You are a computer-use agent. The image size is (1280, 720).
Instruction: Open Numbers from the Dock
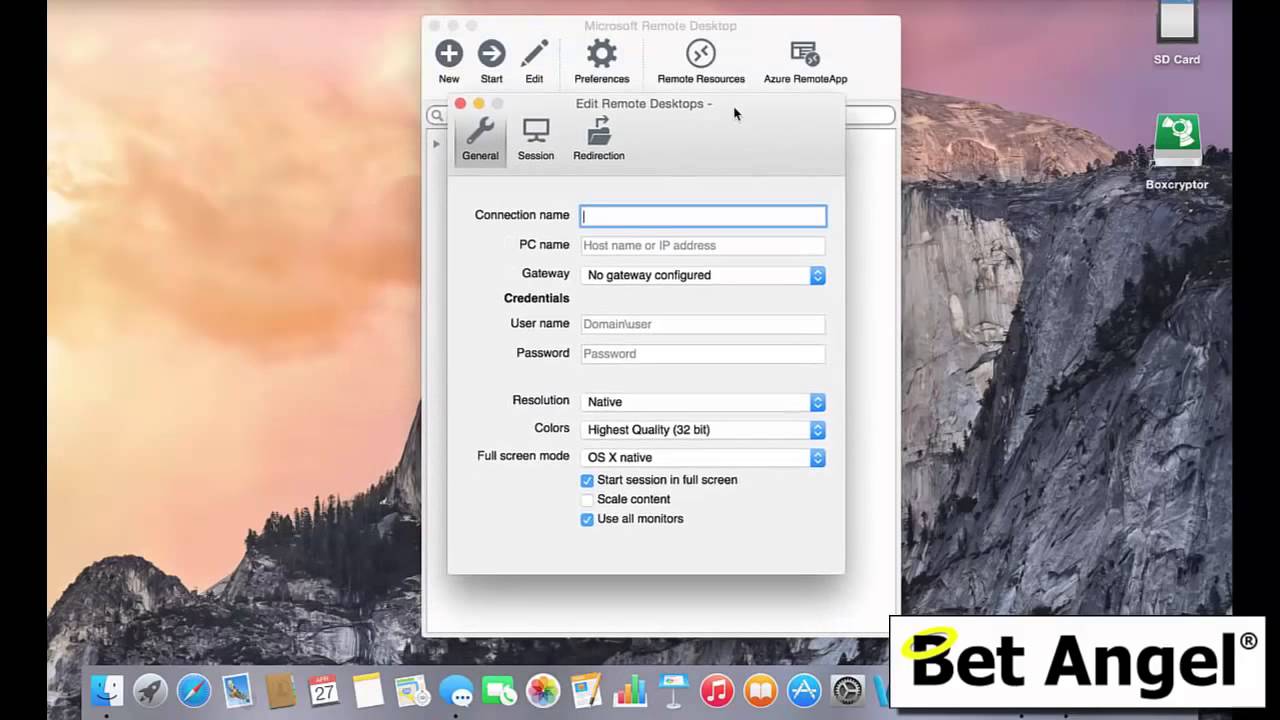tap(630, 691)
